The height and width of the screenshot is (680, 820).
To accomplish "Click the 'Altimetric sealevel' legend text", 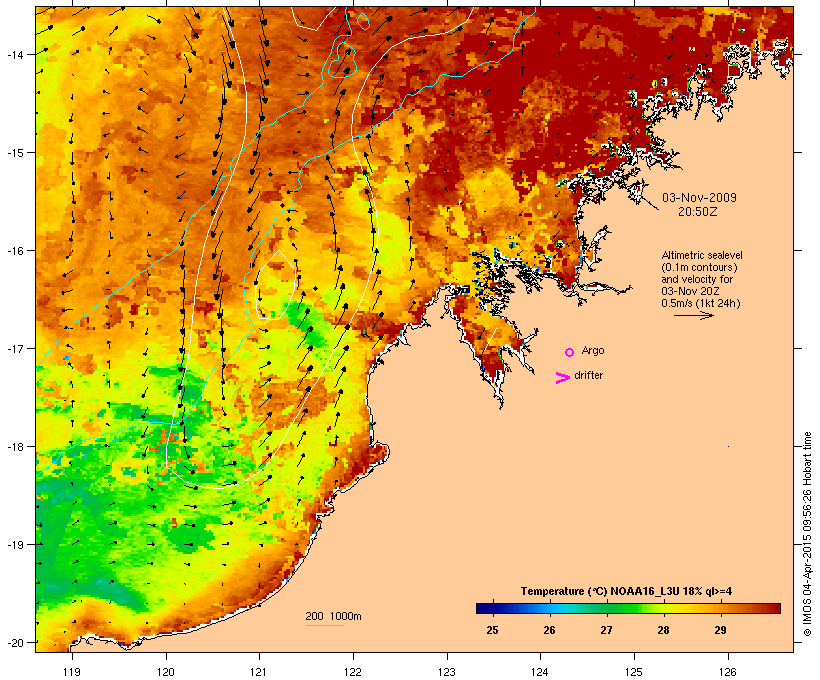I will tap(702, 255).
